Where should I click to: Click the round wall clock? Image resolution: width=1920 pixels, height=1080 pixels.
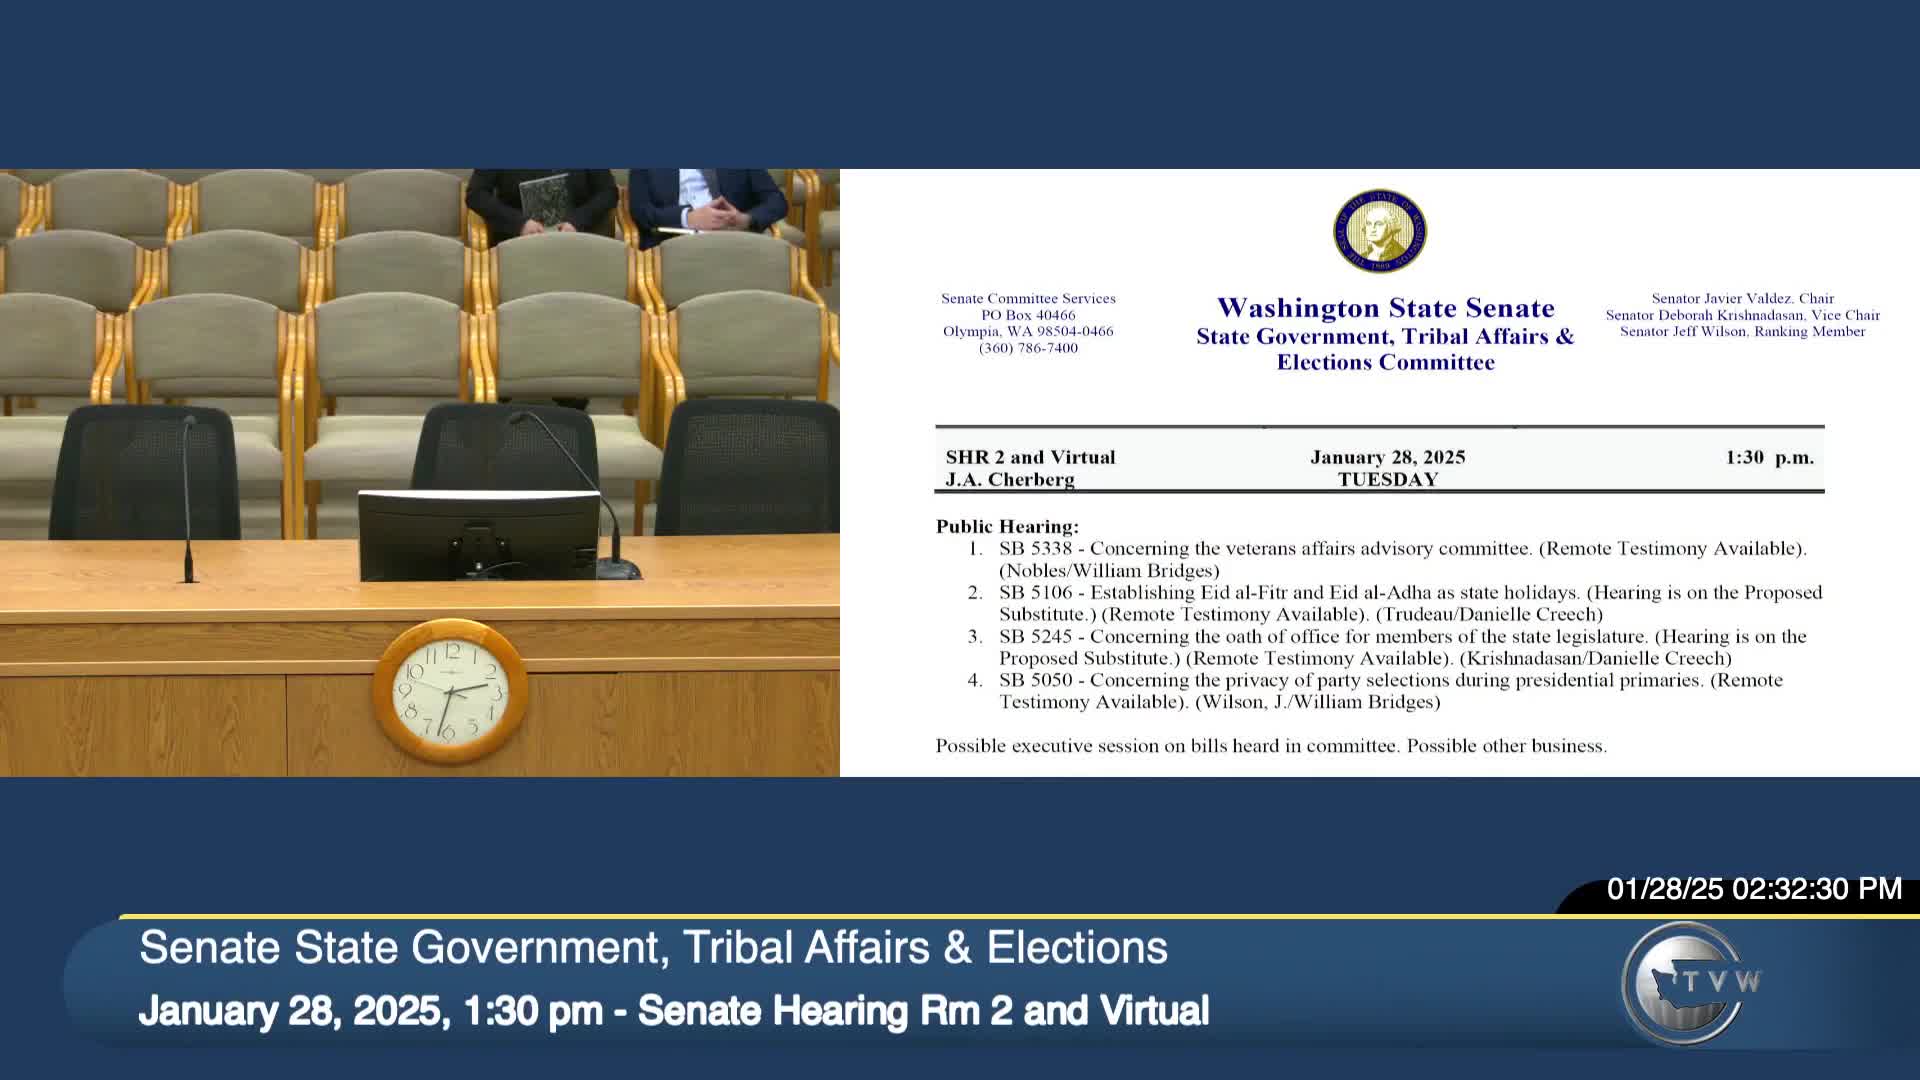tap(450, 691)
